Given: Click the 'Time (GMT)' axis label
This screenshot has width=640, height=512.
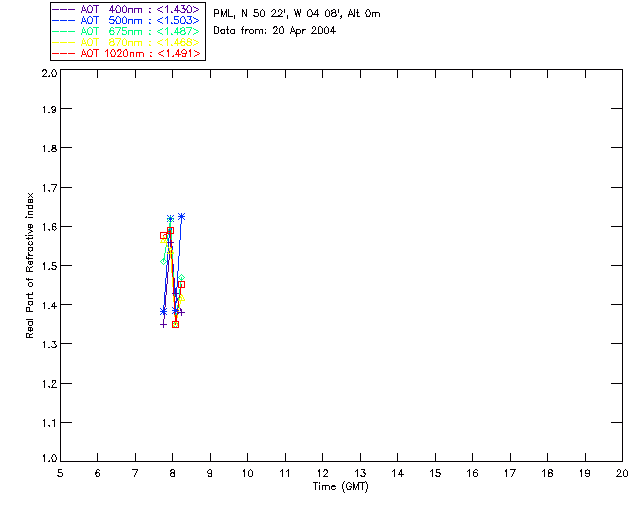Looking at the screenshot, I should 340,487.
